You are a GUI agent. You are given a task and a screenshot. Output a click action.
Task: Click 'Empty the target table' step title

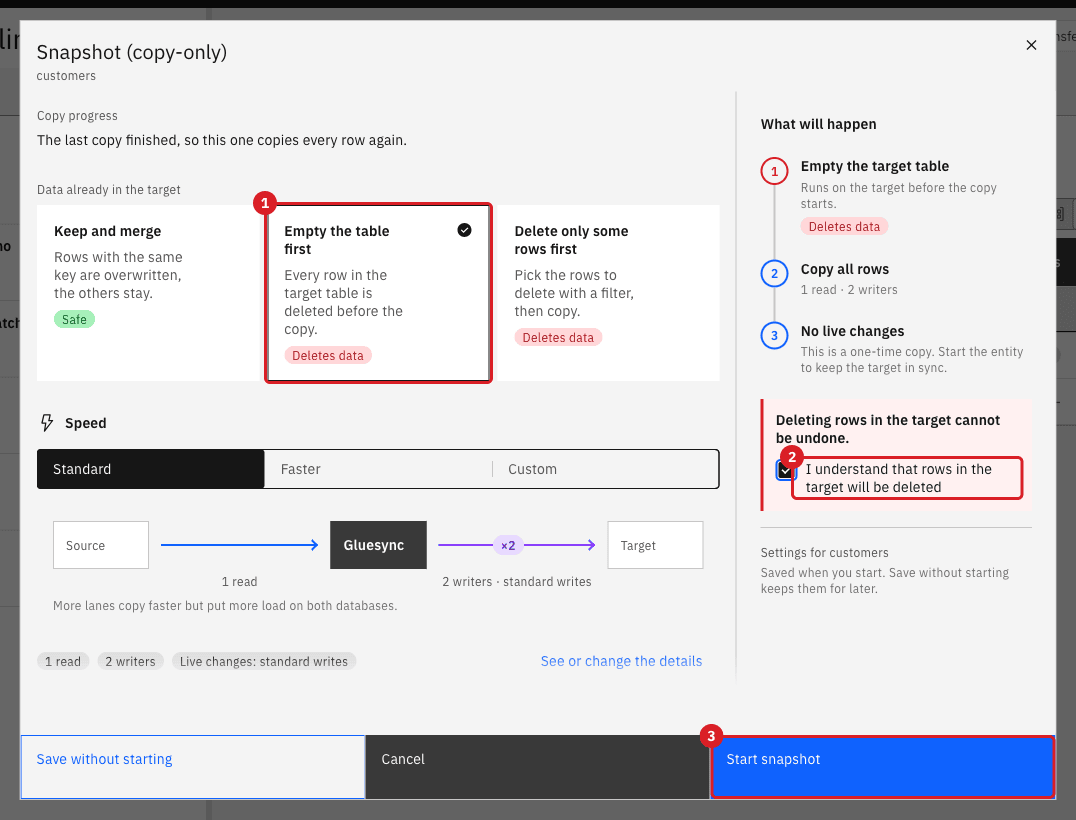tap(874, 166)
